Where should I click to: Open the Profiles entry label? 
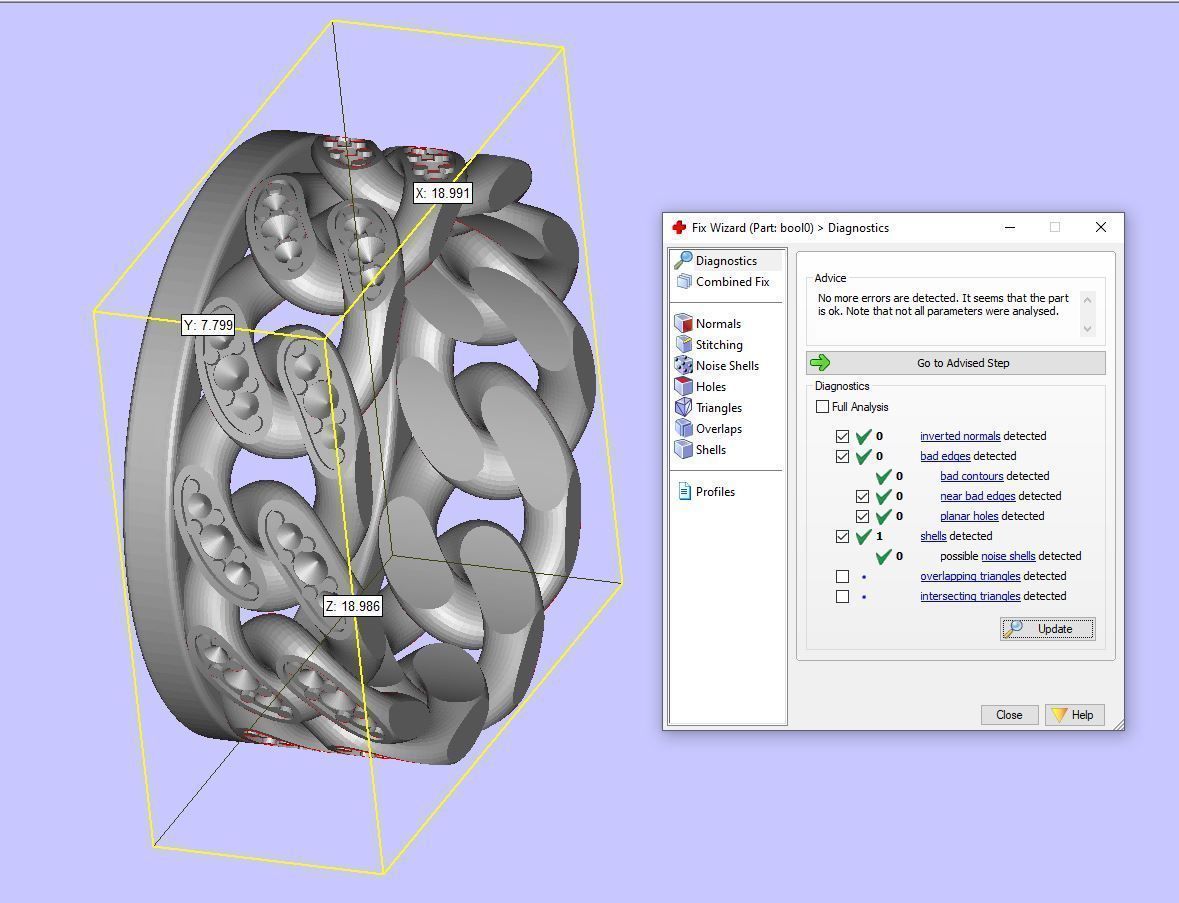(x=715, y=492)
